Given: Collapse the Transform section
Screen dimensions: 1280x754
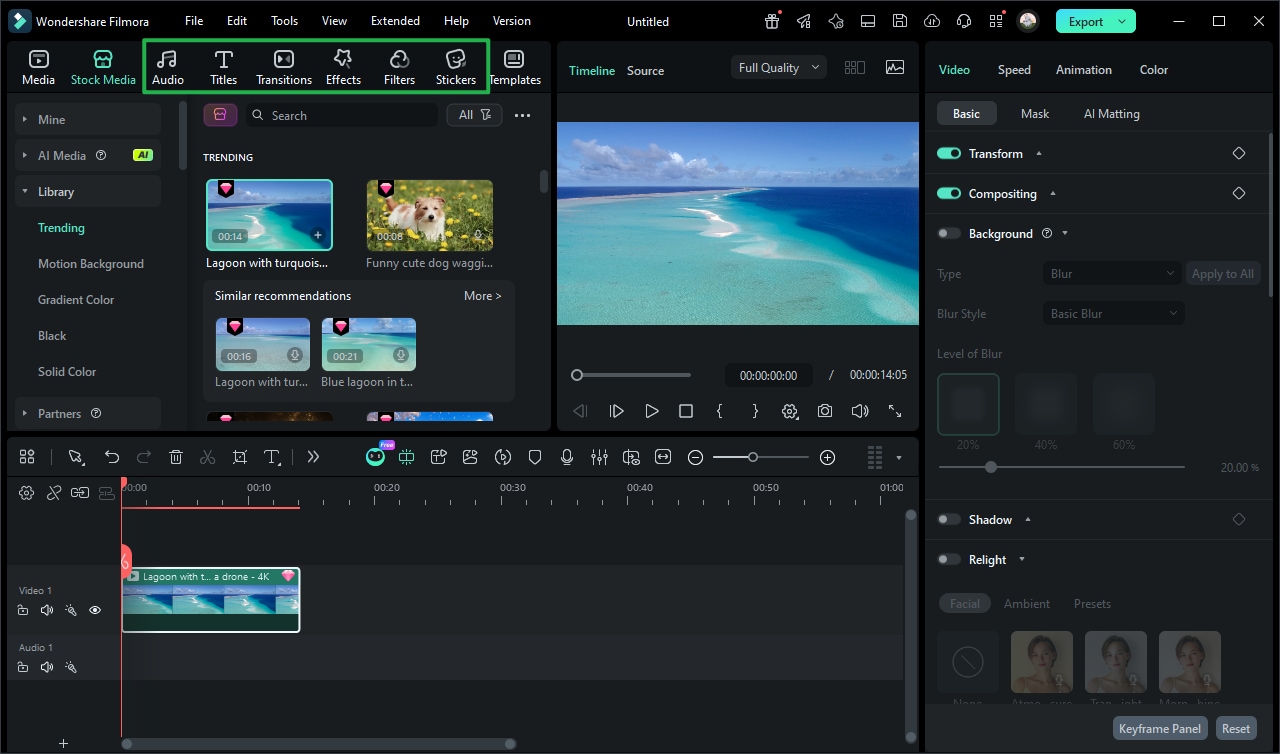Looking at the screenshot, I should (x=1037, y=153).
